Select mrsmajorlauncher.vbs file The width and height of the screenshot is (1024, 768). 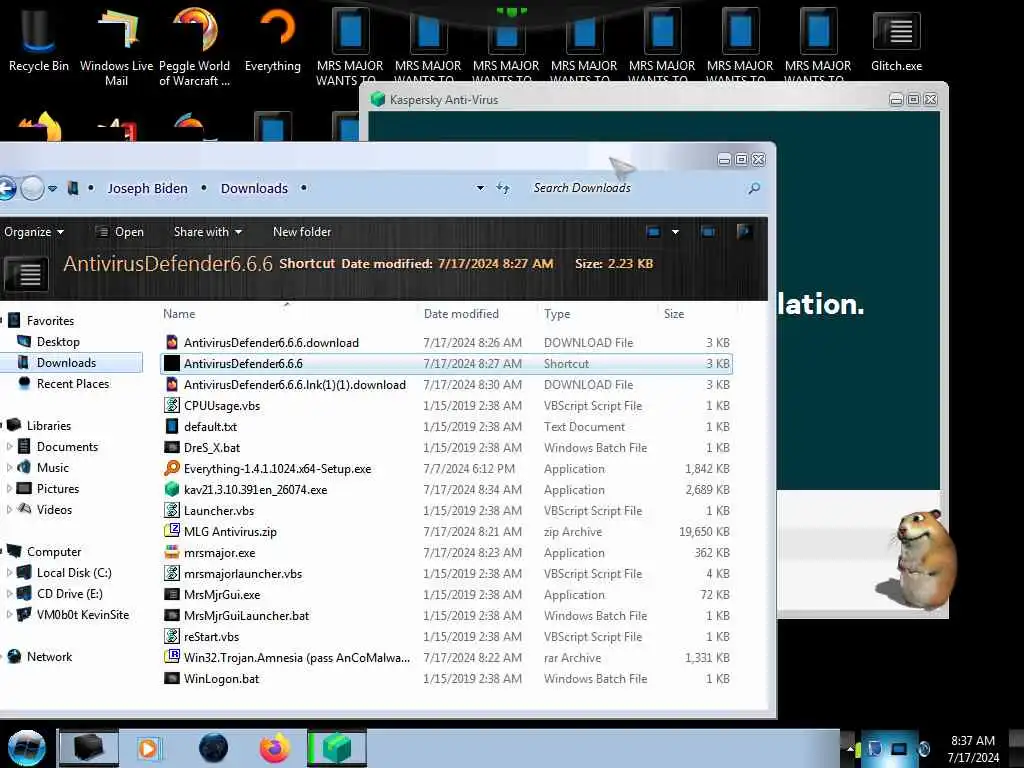click(243, 573)
